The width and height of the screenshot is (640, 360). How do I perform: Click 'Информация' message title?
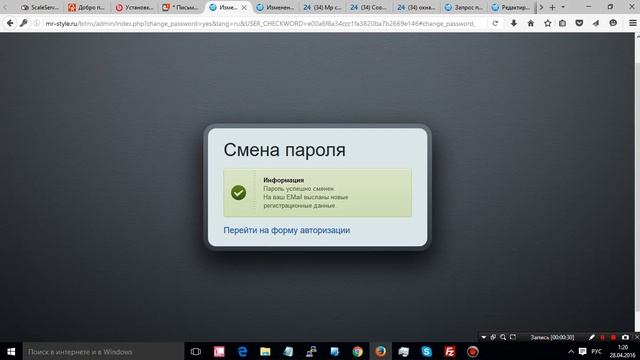click(284, 180)
